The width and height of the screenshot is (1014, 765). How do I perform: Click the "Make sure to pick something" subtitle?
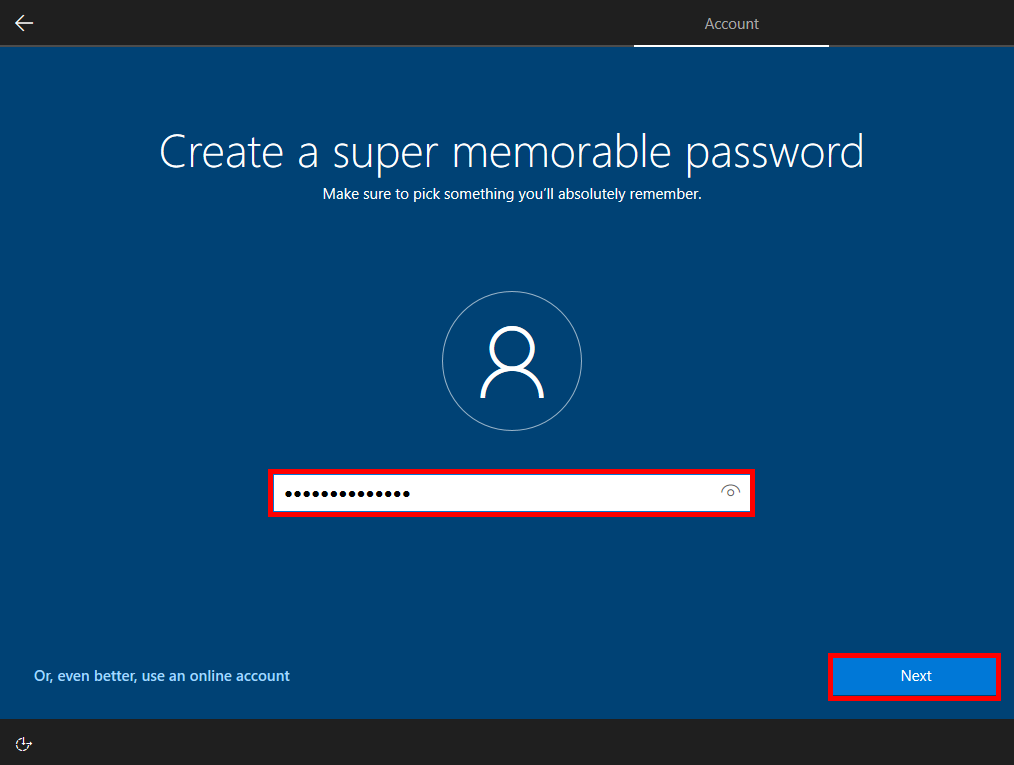point(511,194)
